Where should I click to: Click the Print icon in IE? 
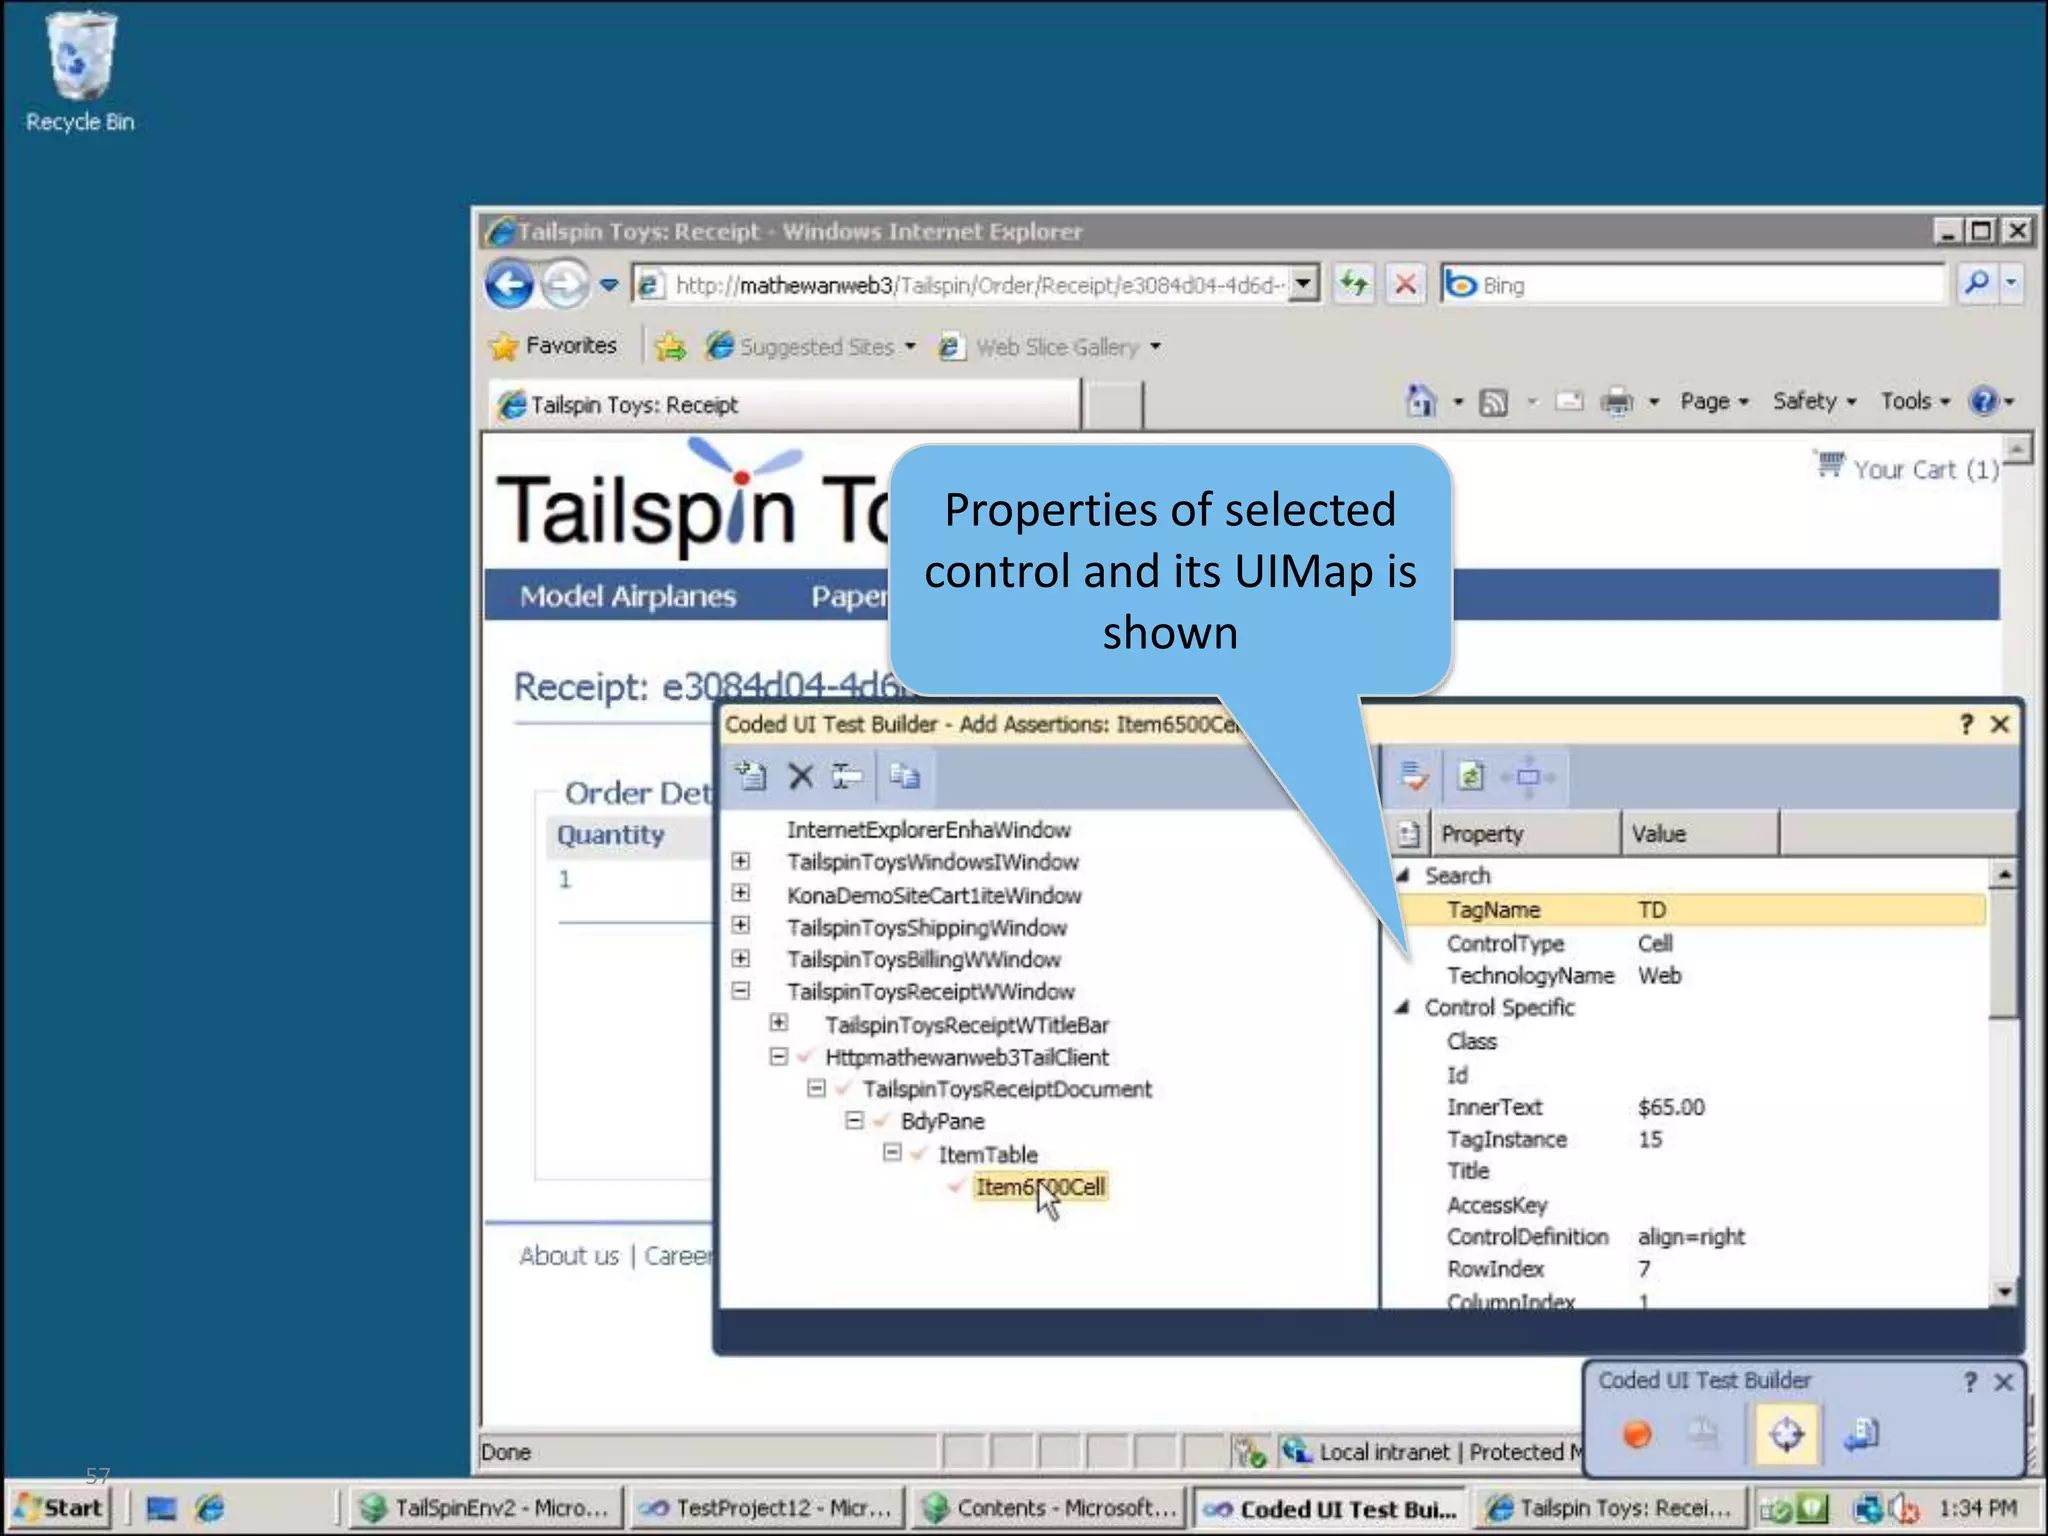click(1616, 402)
